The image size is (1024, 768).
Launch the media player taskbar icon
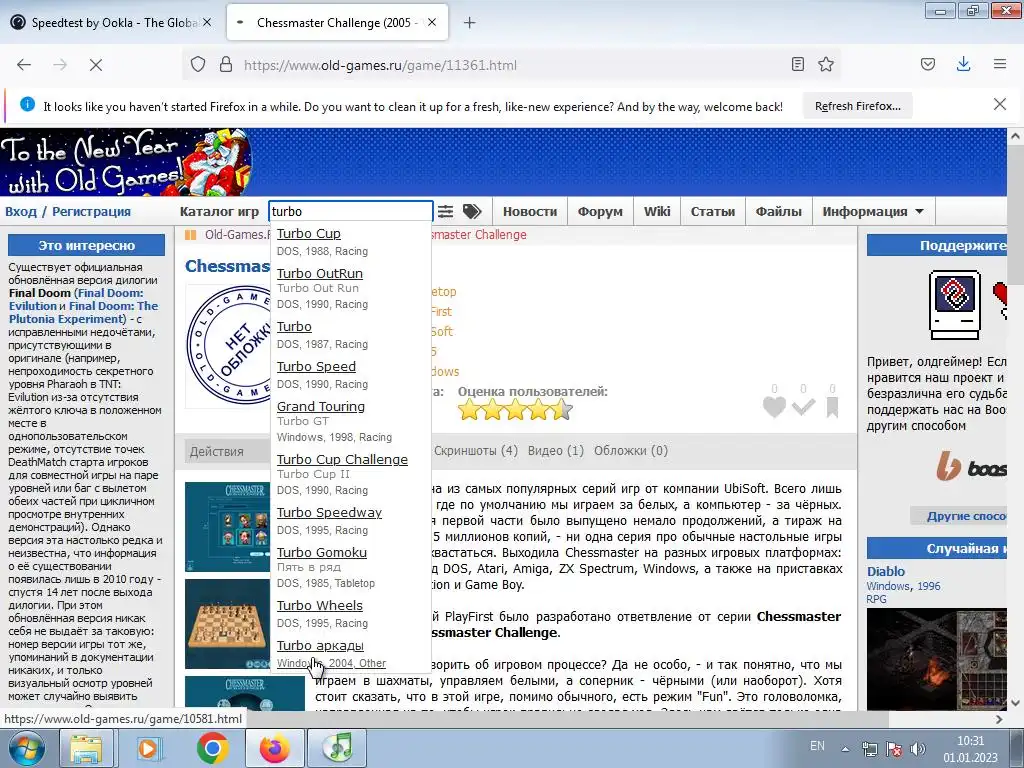(148, 748)
